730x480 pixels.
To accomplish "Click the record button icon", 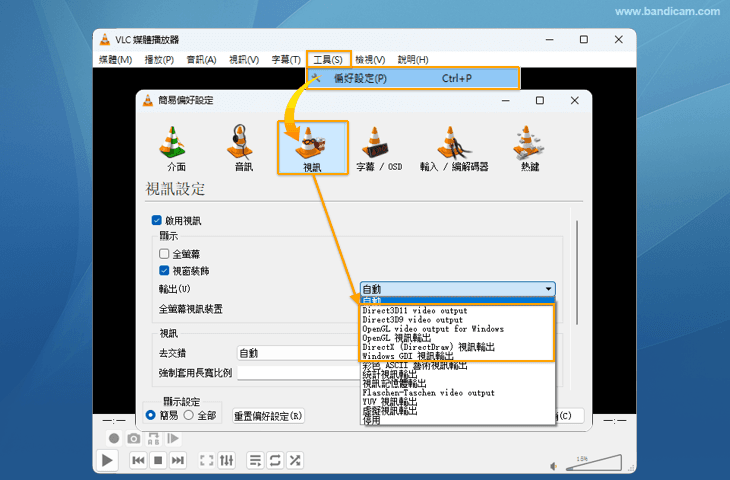I will (114, 439).
